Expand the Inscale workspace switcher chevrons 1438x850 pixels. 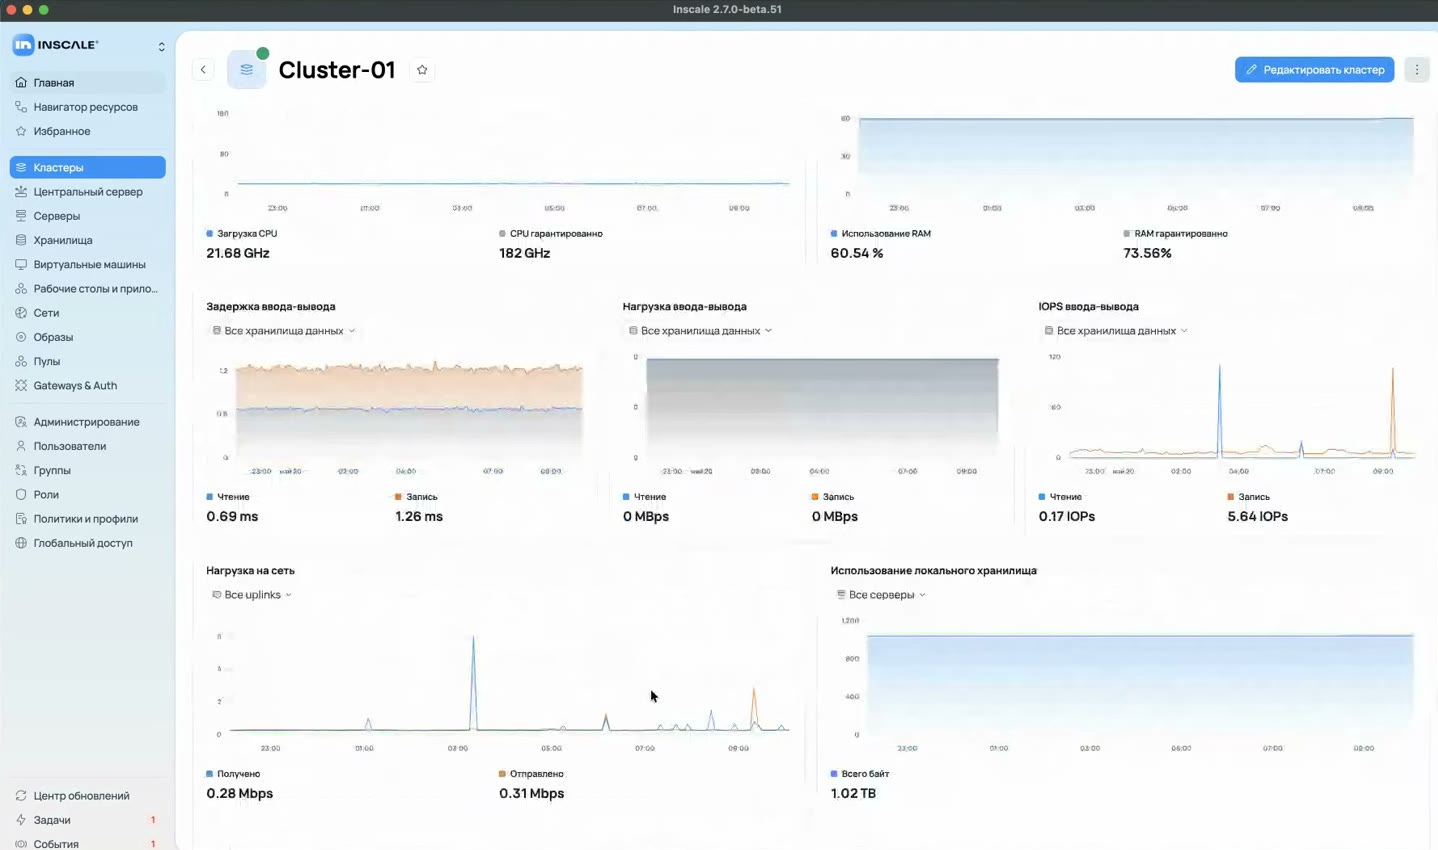[161, 46]
